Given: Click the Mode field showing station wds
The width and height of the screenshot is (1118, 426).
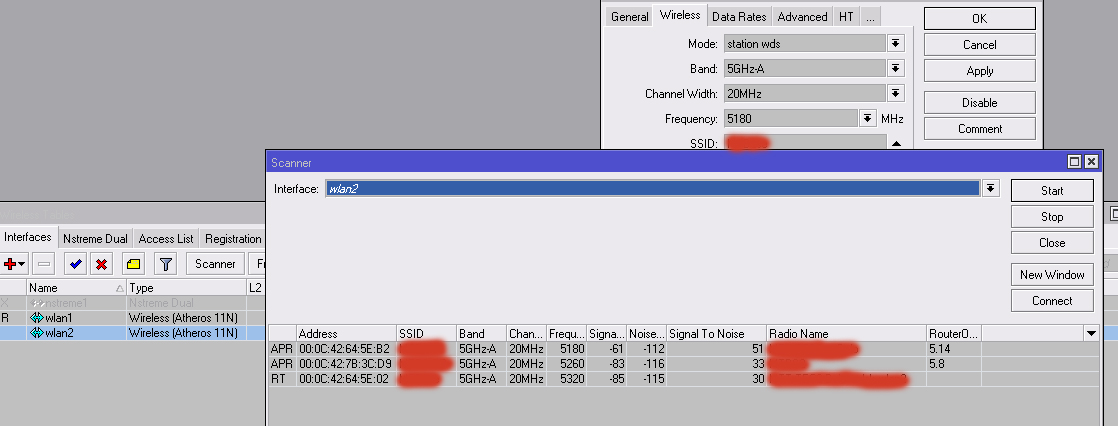Looking at the screenshot, I should (805, 44).
